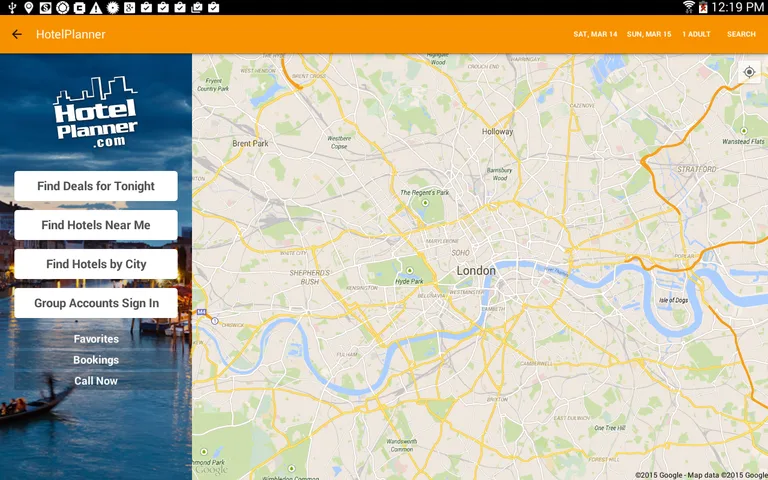768x480 pixels.
Task: Tap the 12:19 PM clock
Action: [x=737, y=7]
